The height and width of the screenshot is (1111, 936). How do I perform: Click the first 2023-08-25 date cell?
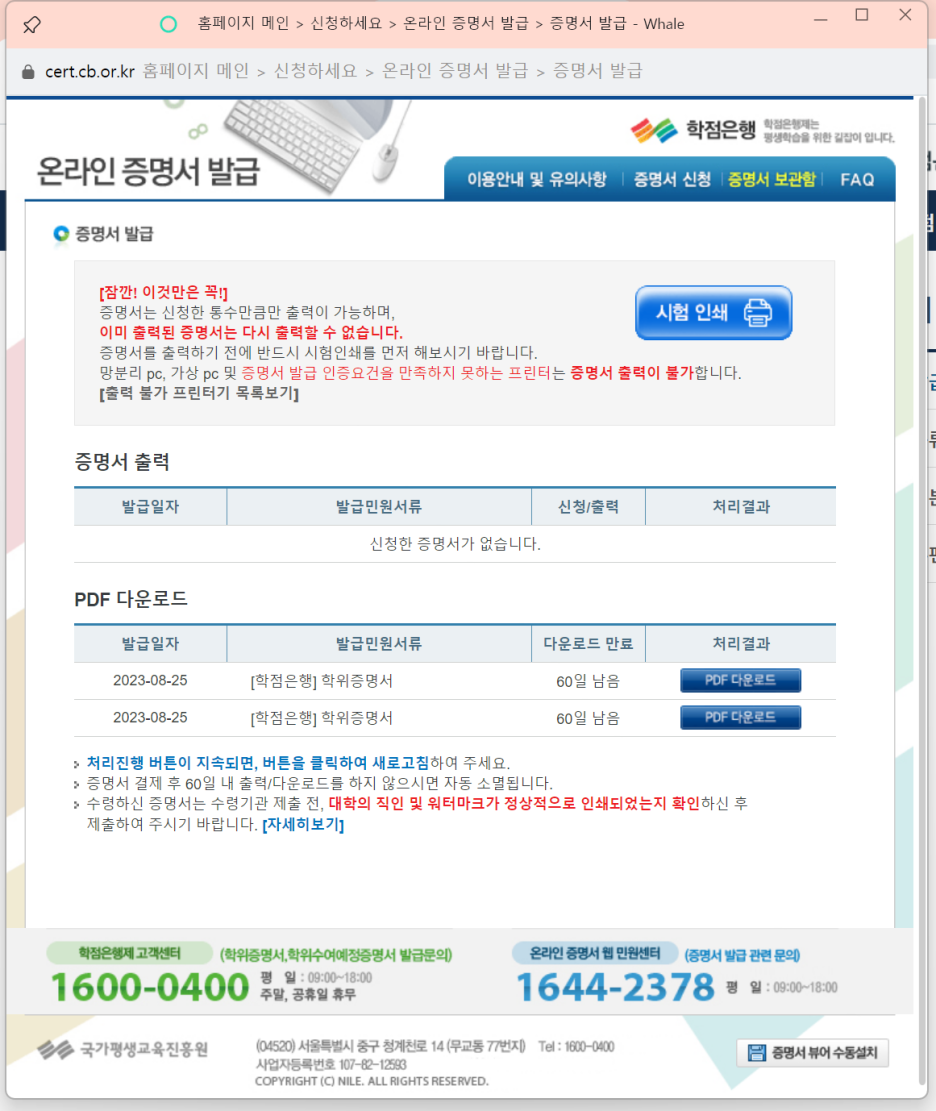pos(150,680)
